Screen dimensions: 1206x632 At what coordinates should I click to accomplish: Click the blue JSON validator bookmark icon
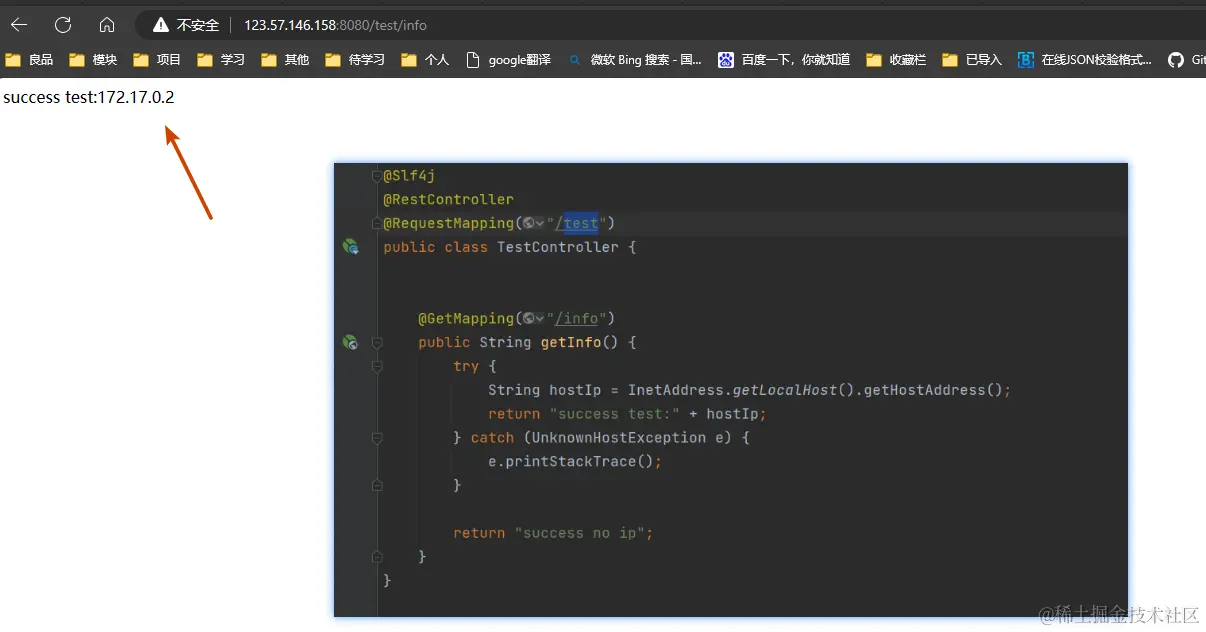[1026, 60]
